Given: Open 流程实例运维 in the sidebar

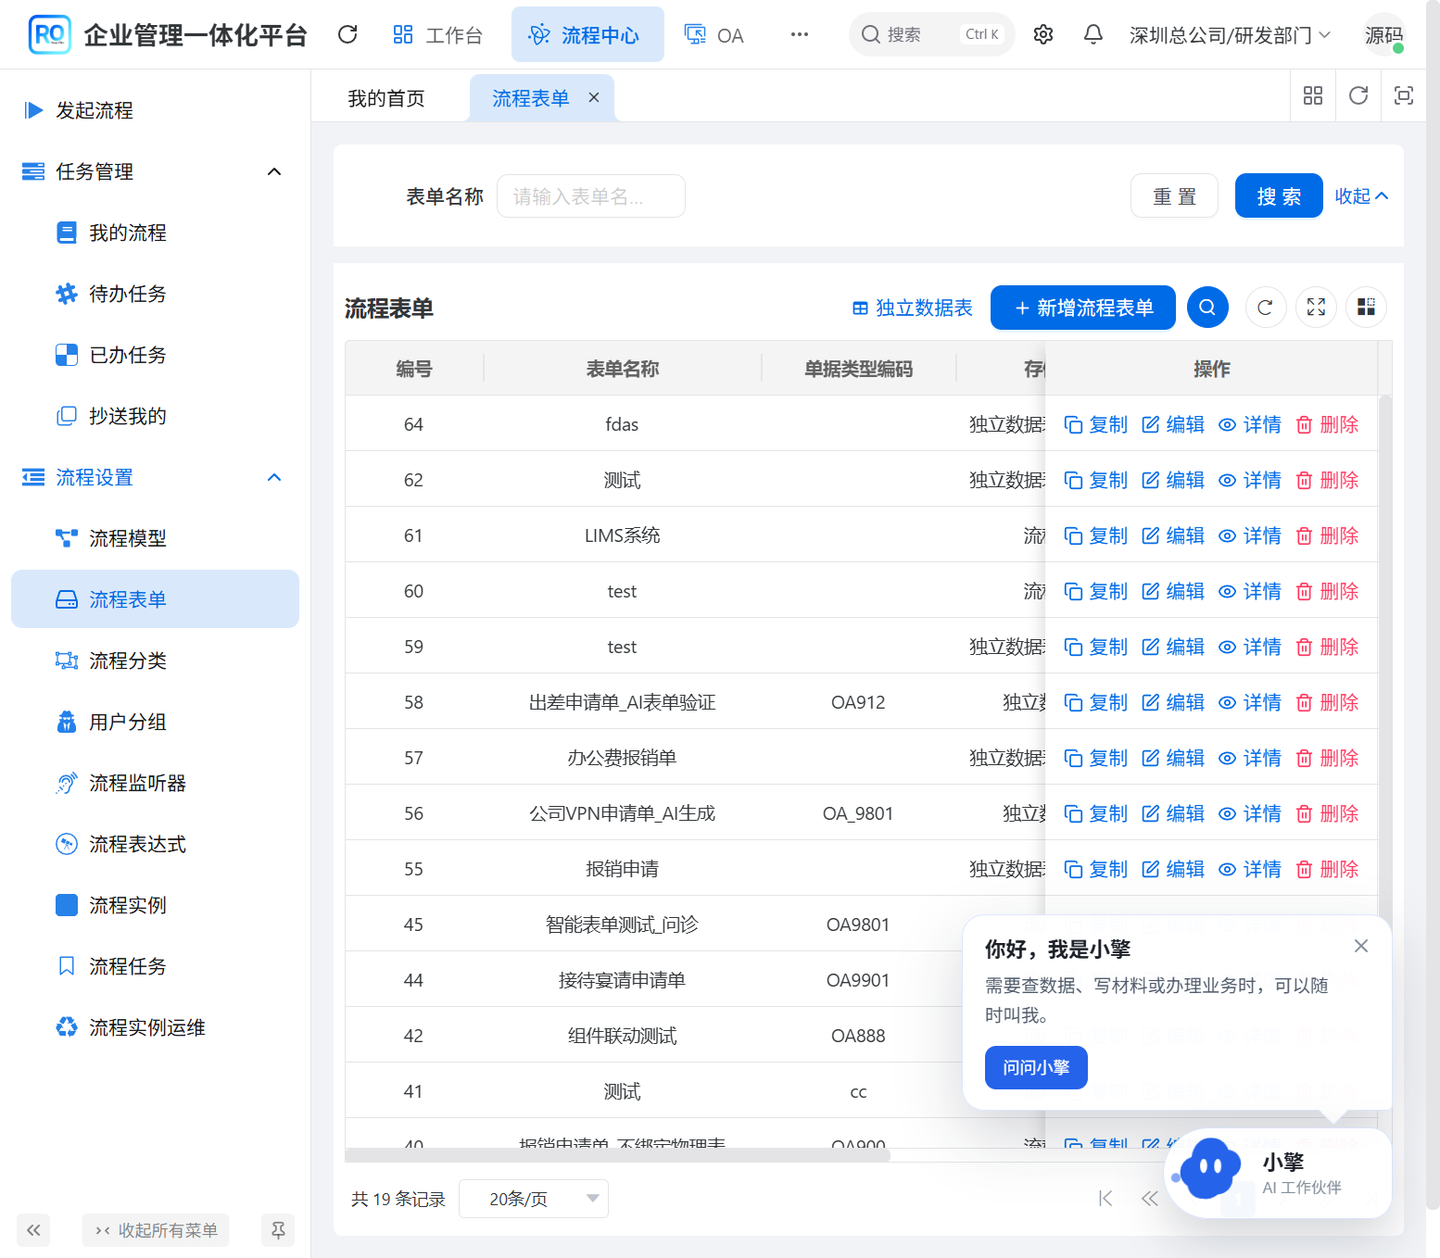Looking at the screenshot, I should tap(155, 1027).
